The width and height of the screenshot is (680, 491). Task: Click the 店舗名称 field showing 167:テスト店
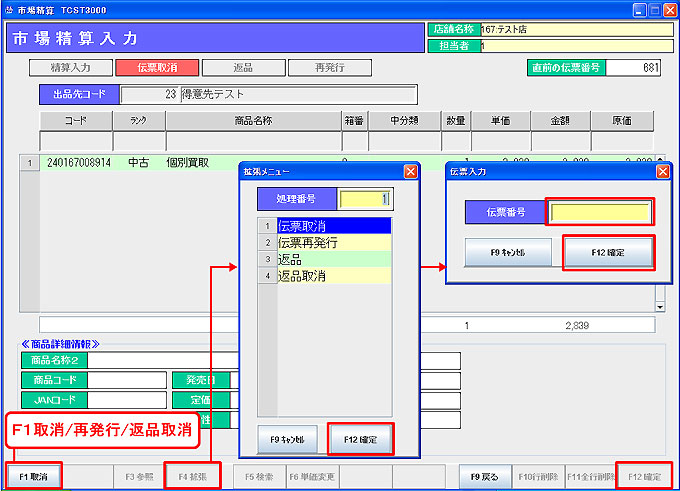pos(576,29)
